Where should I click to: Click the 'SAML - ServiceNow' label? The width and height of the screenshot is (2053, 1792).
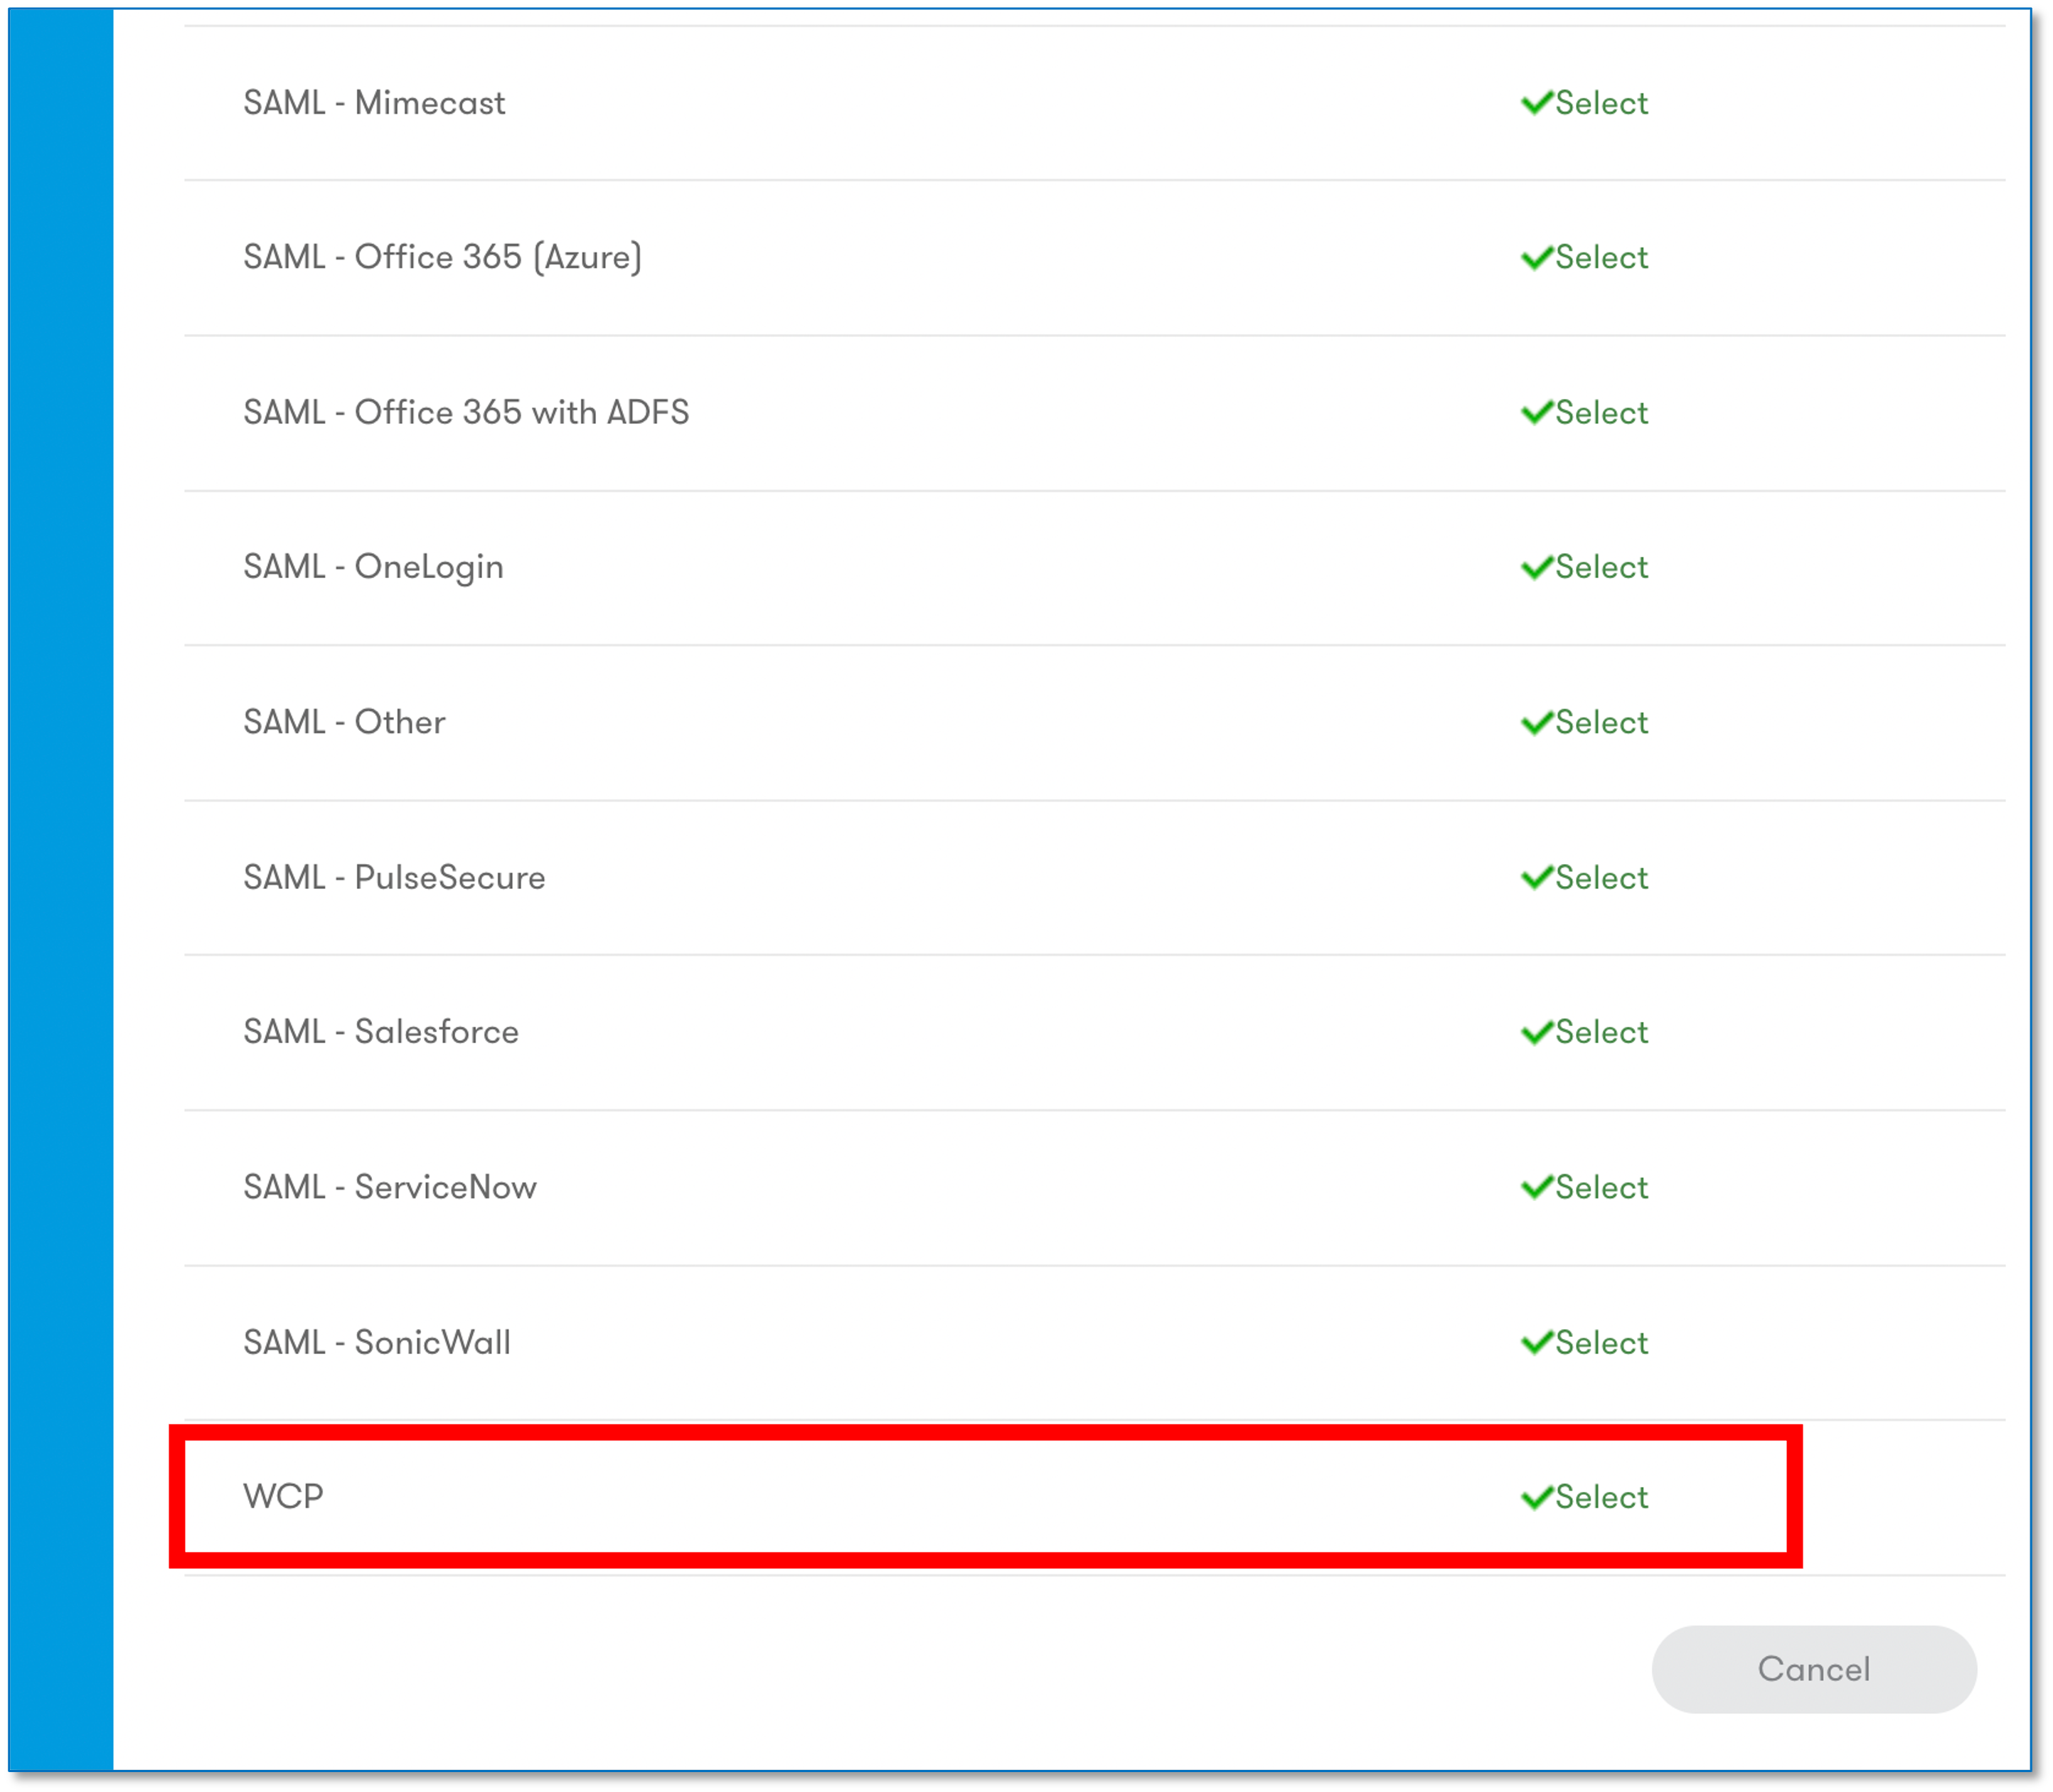[x=390, y=1188]
